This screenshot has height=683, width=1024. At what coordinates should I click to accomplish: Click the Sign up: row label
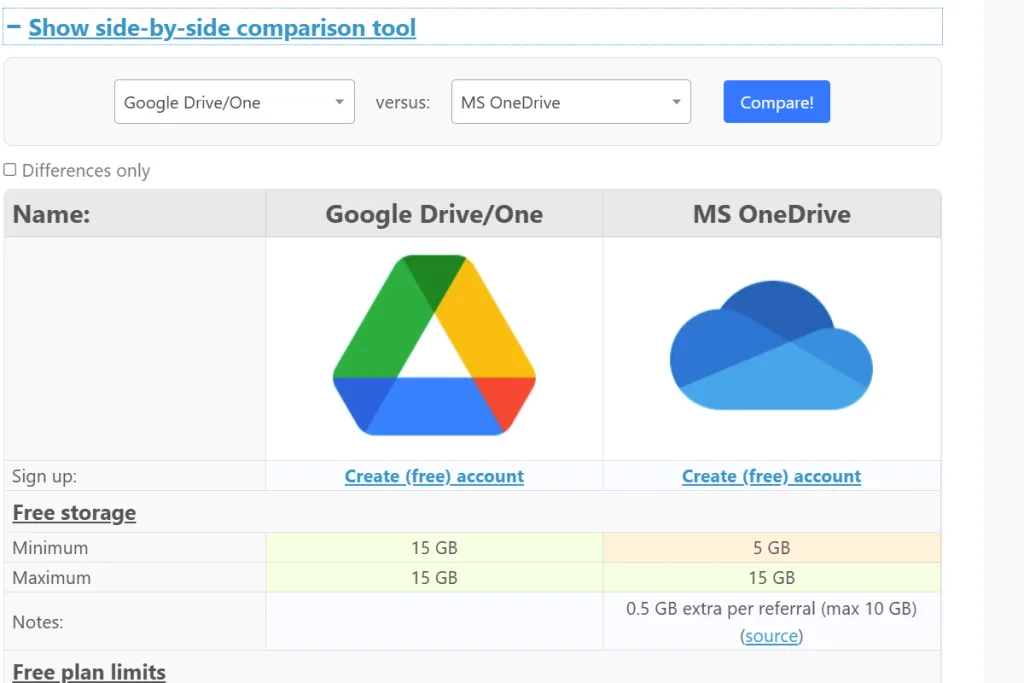tap(44, 477)
